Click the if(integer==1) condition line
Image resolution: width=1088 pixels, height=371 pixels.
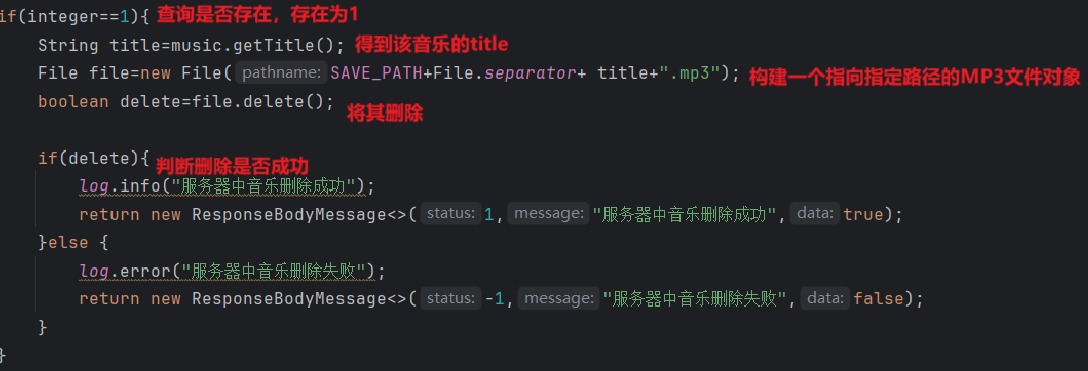pos(74,16)
